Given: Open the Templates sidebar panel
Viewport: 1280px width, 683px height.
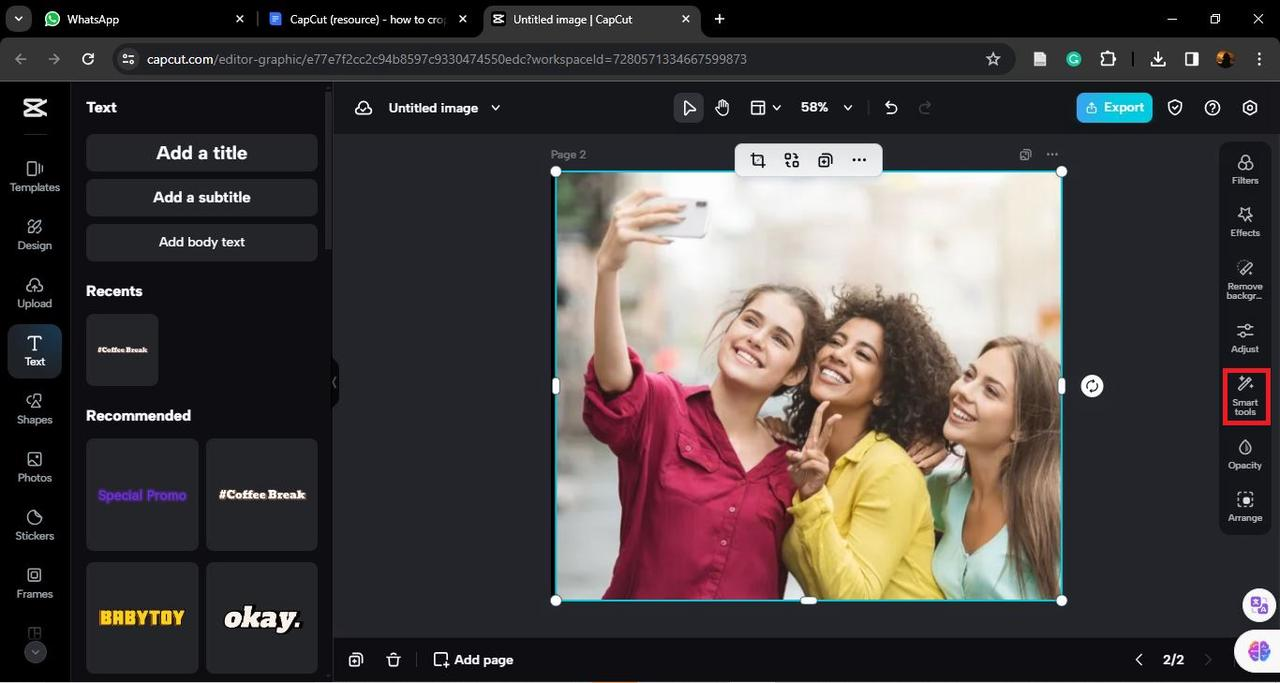Looking at the screenshot, I should click(x=35, y=176).
